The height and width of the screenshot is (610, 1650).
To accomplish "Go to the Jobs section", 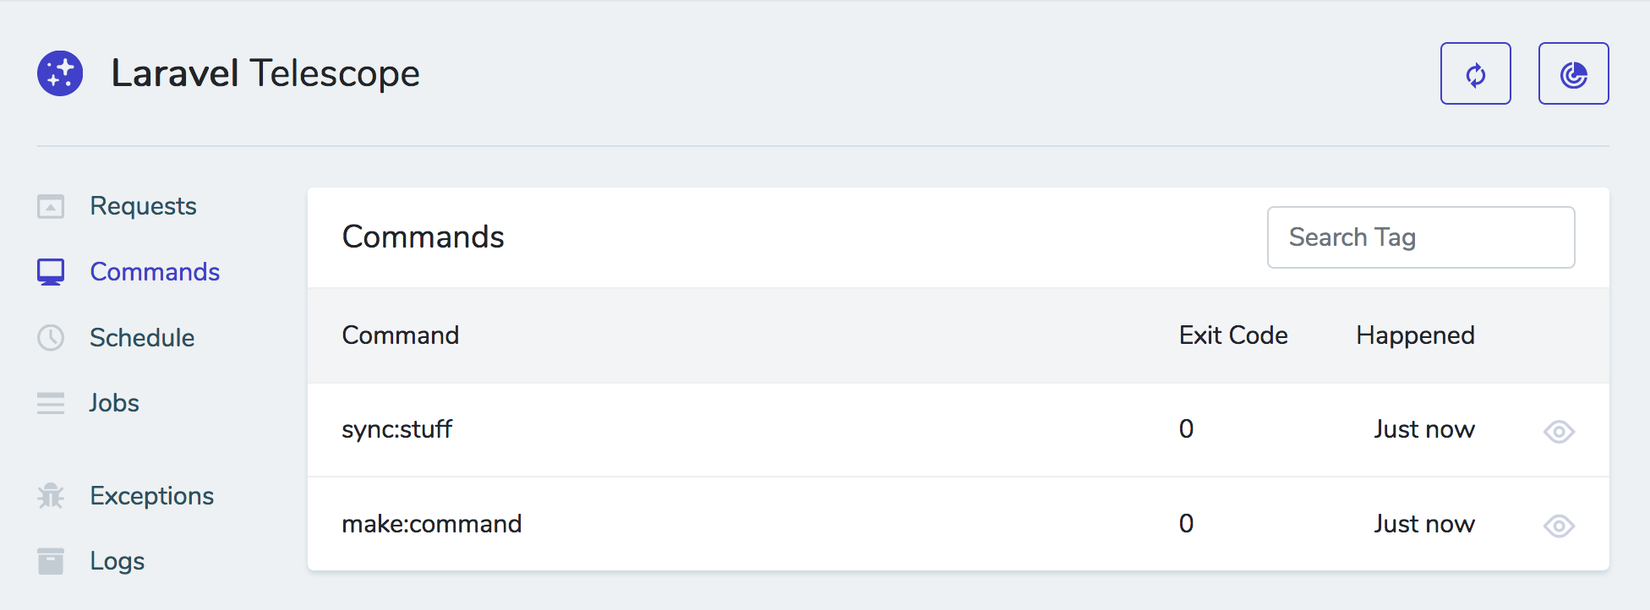I will [x=114, y=403].
